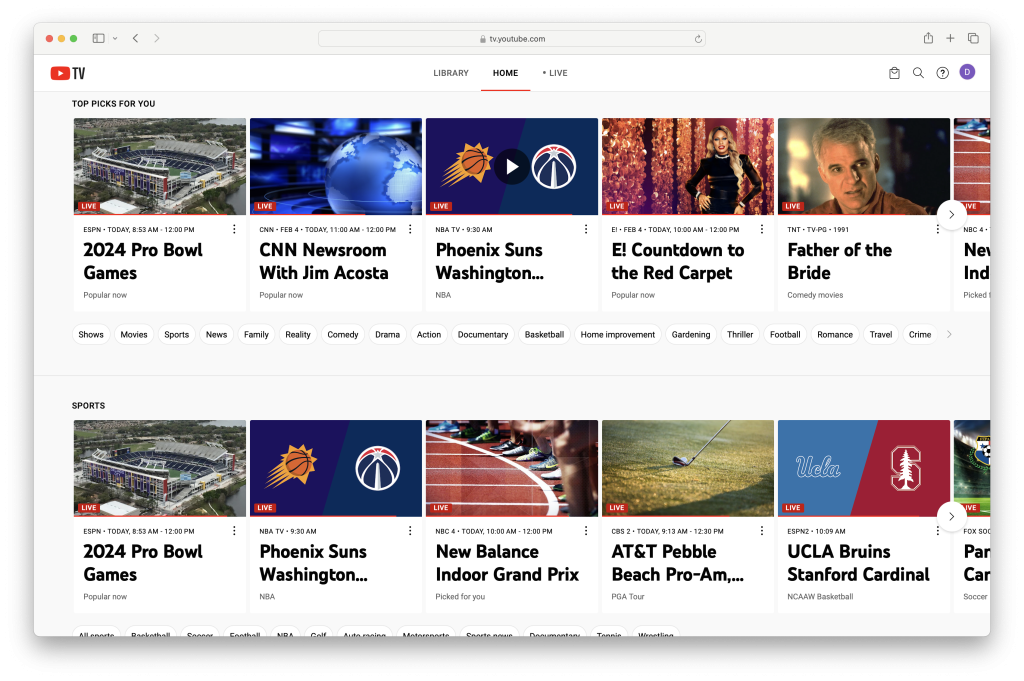Filter by Travel chip
Screen dimensions: 1024x681
[x=880, y=334]
